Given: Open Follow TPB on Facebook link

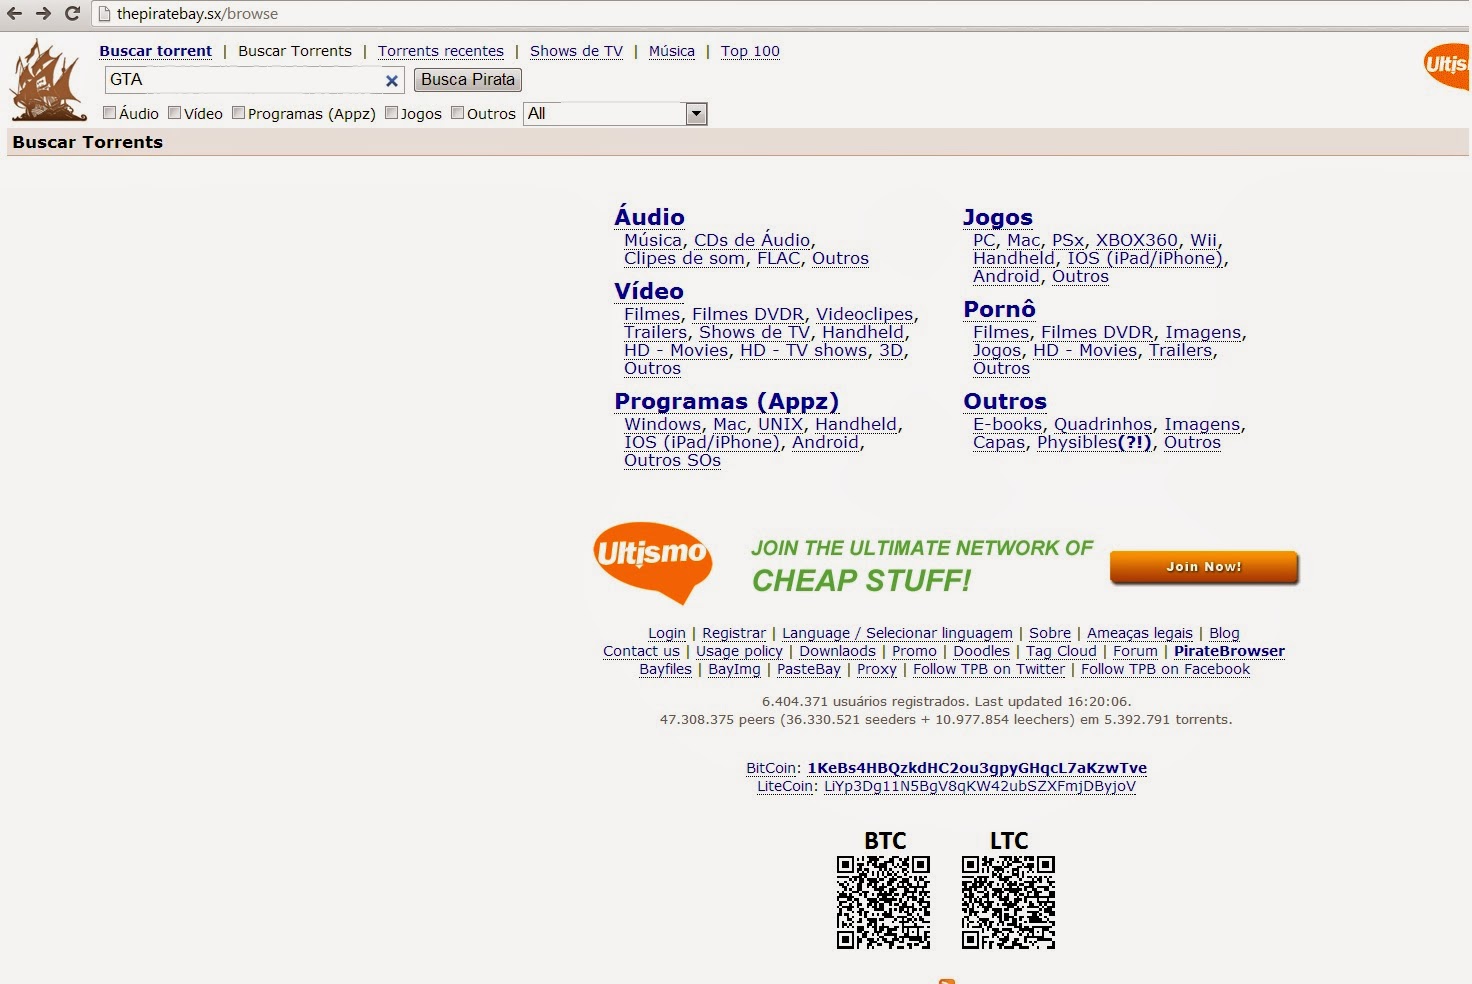Looking at the screenshot, I should pos(1165,669).
